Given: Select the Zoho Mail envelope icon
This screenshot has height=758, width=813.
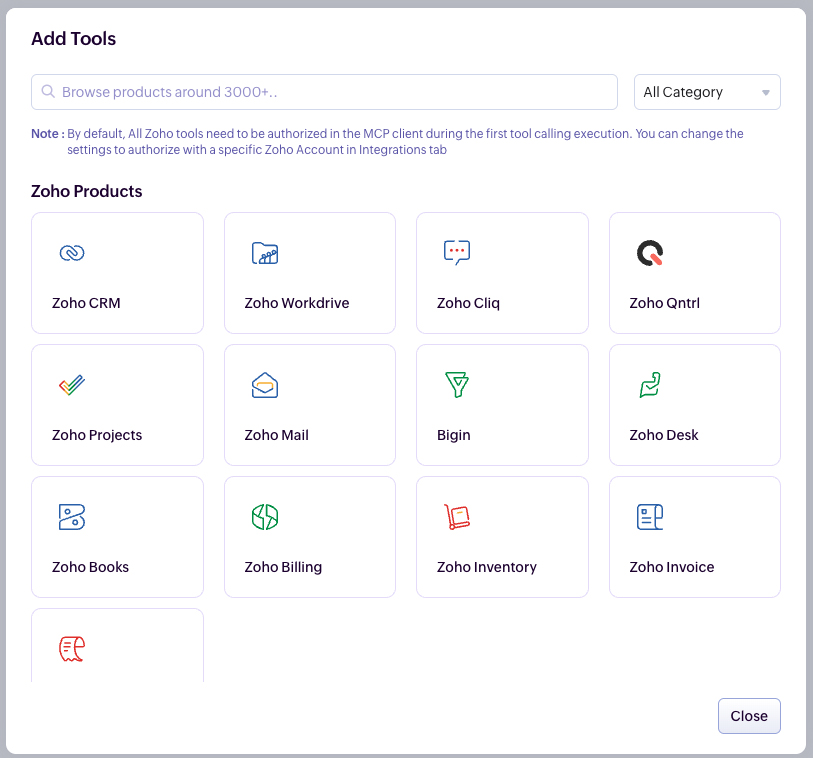Looking at the screenshot, I should pos(265,385).
